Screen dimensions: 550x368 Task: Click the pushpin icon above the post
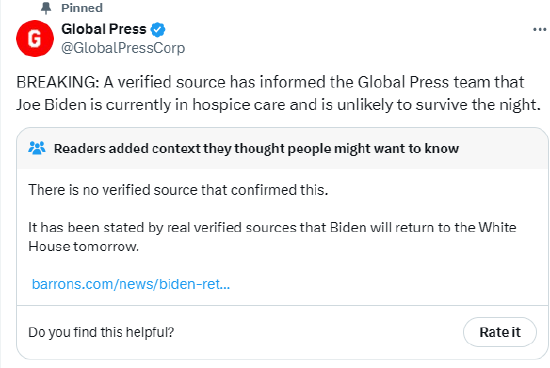coord(46,8)
